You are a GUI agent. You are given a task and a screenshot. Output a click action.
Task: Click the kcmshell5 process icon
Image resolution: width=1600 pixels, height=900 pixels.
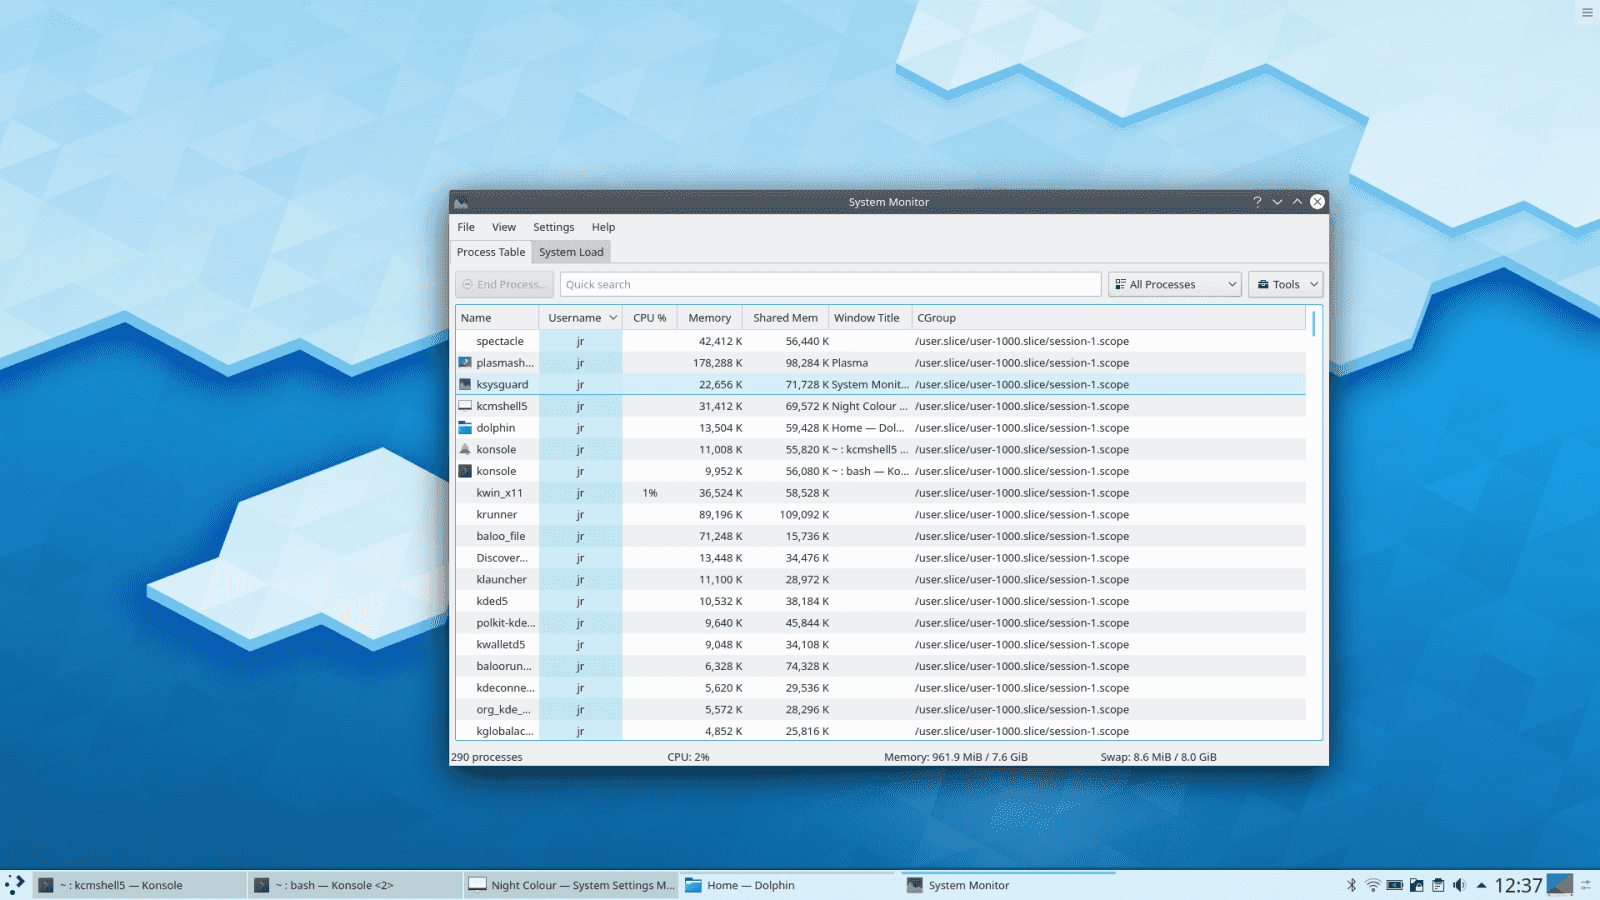pos(465,406)
